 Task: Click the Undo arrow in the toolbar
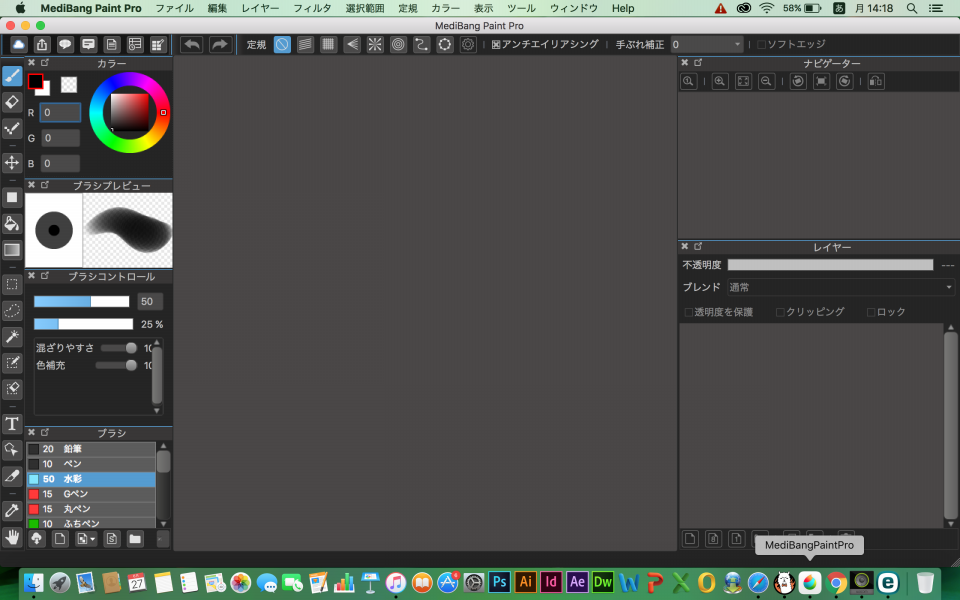[x=192, y=44]
